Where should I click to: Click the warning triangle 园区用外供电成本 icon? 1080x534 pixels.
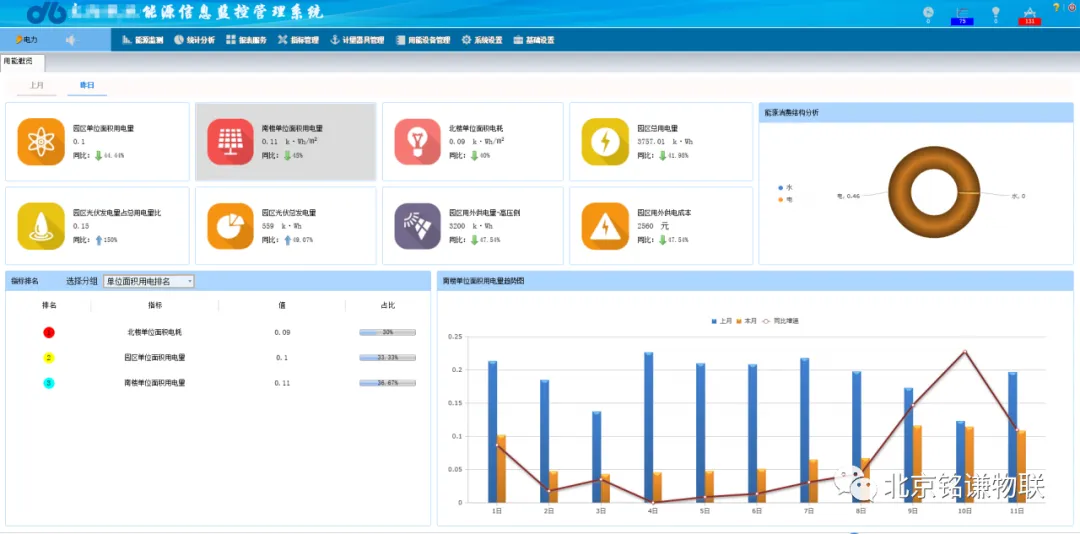(605, 226)
